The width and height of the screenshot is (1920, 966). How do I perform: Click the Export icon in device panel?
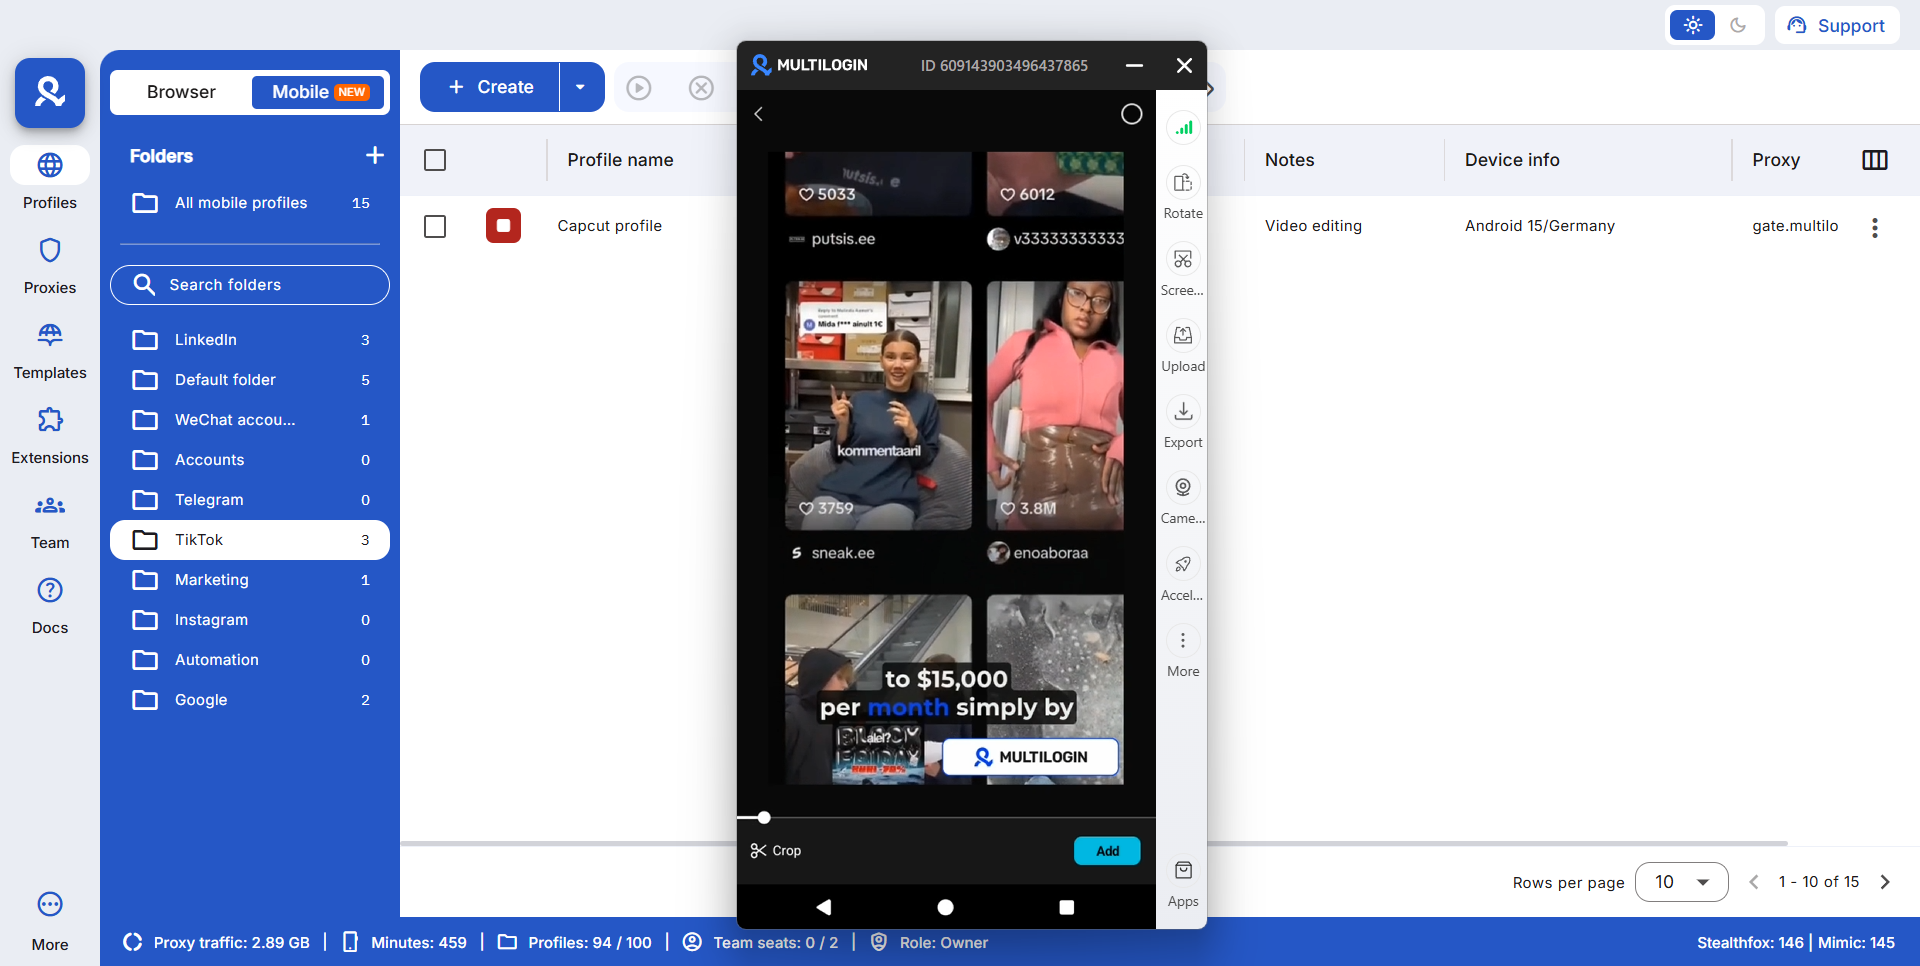click(1183, 412)
